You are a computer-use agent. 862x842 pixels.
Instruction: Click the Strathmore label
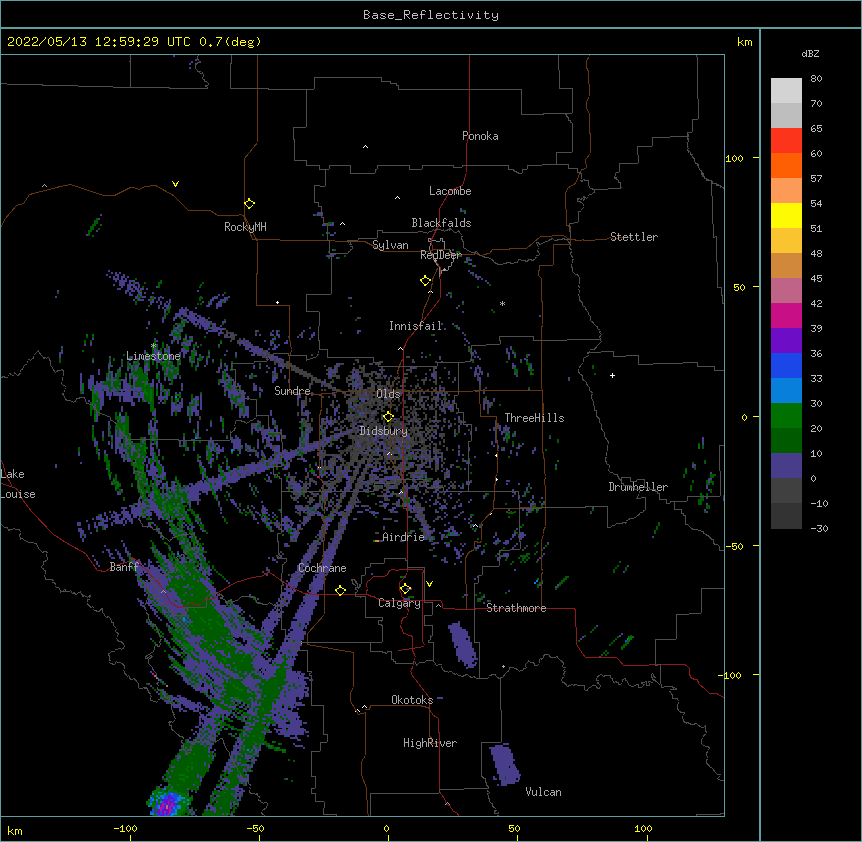(x=516, y=608)
